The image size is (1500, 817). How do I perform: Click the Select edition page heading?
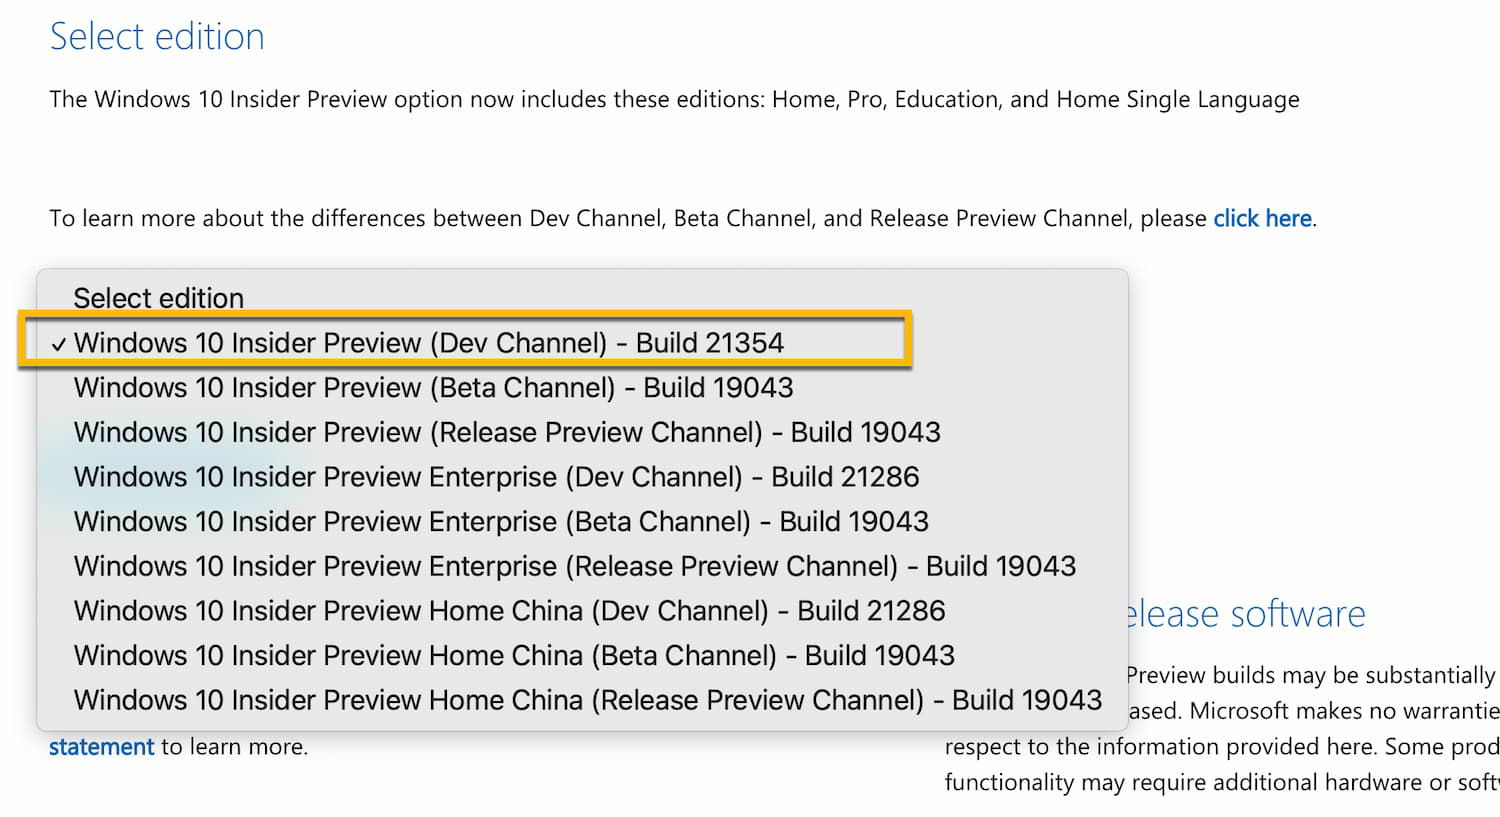157,36
